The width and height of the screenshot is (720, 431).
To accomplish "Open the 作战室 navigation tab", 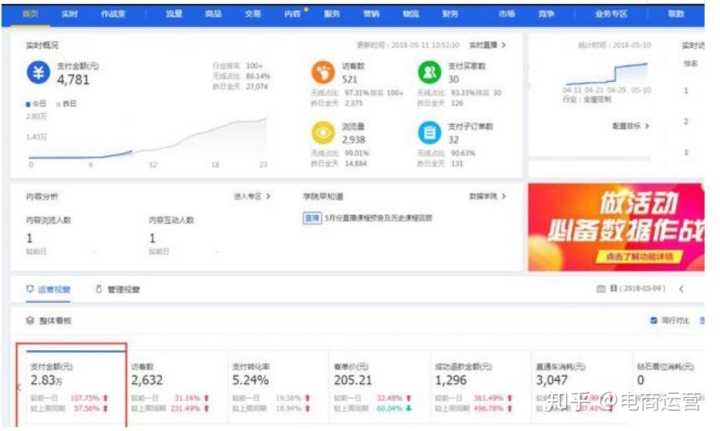I will 113,14.
